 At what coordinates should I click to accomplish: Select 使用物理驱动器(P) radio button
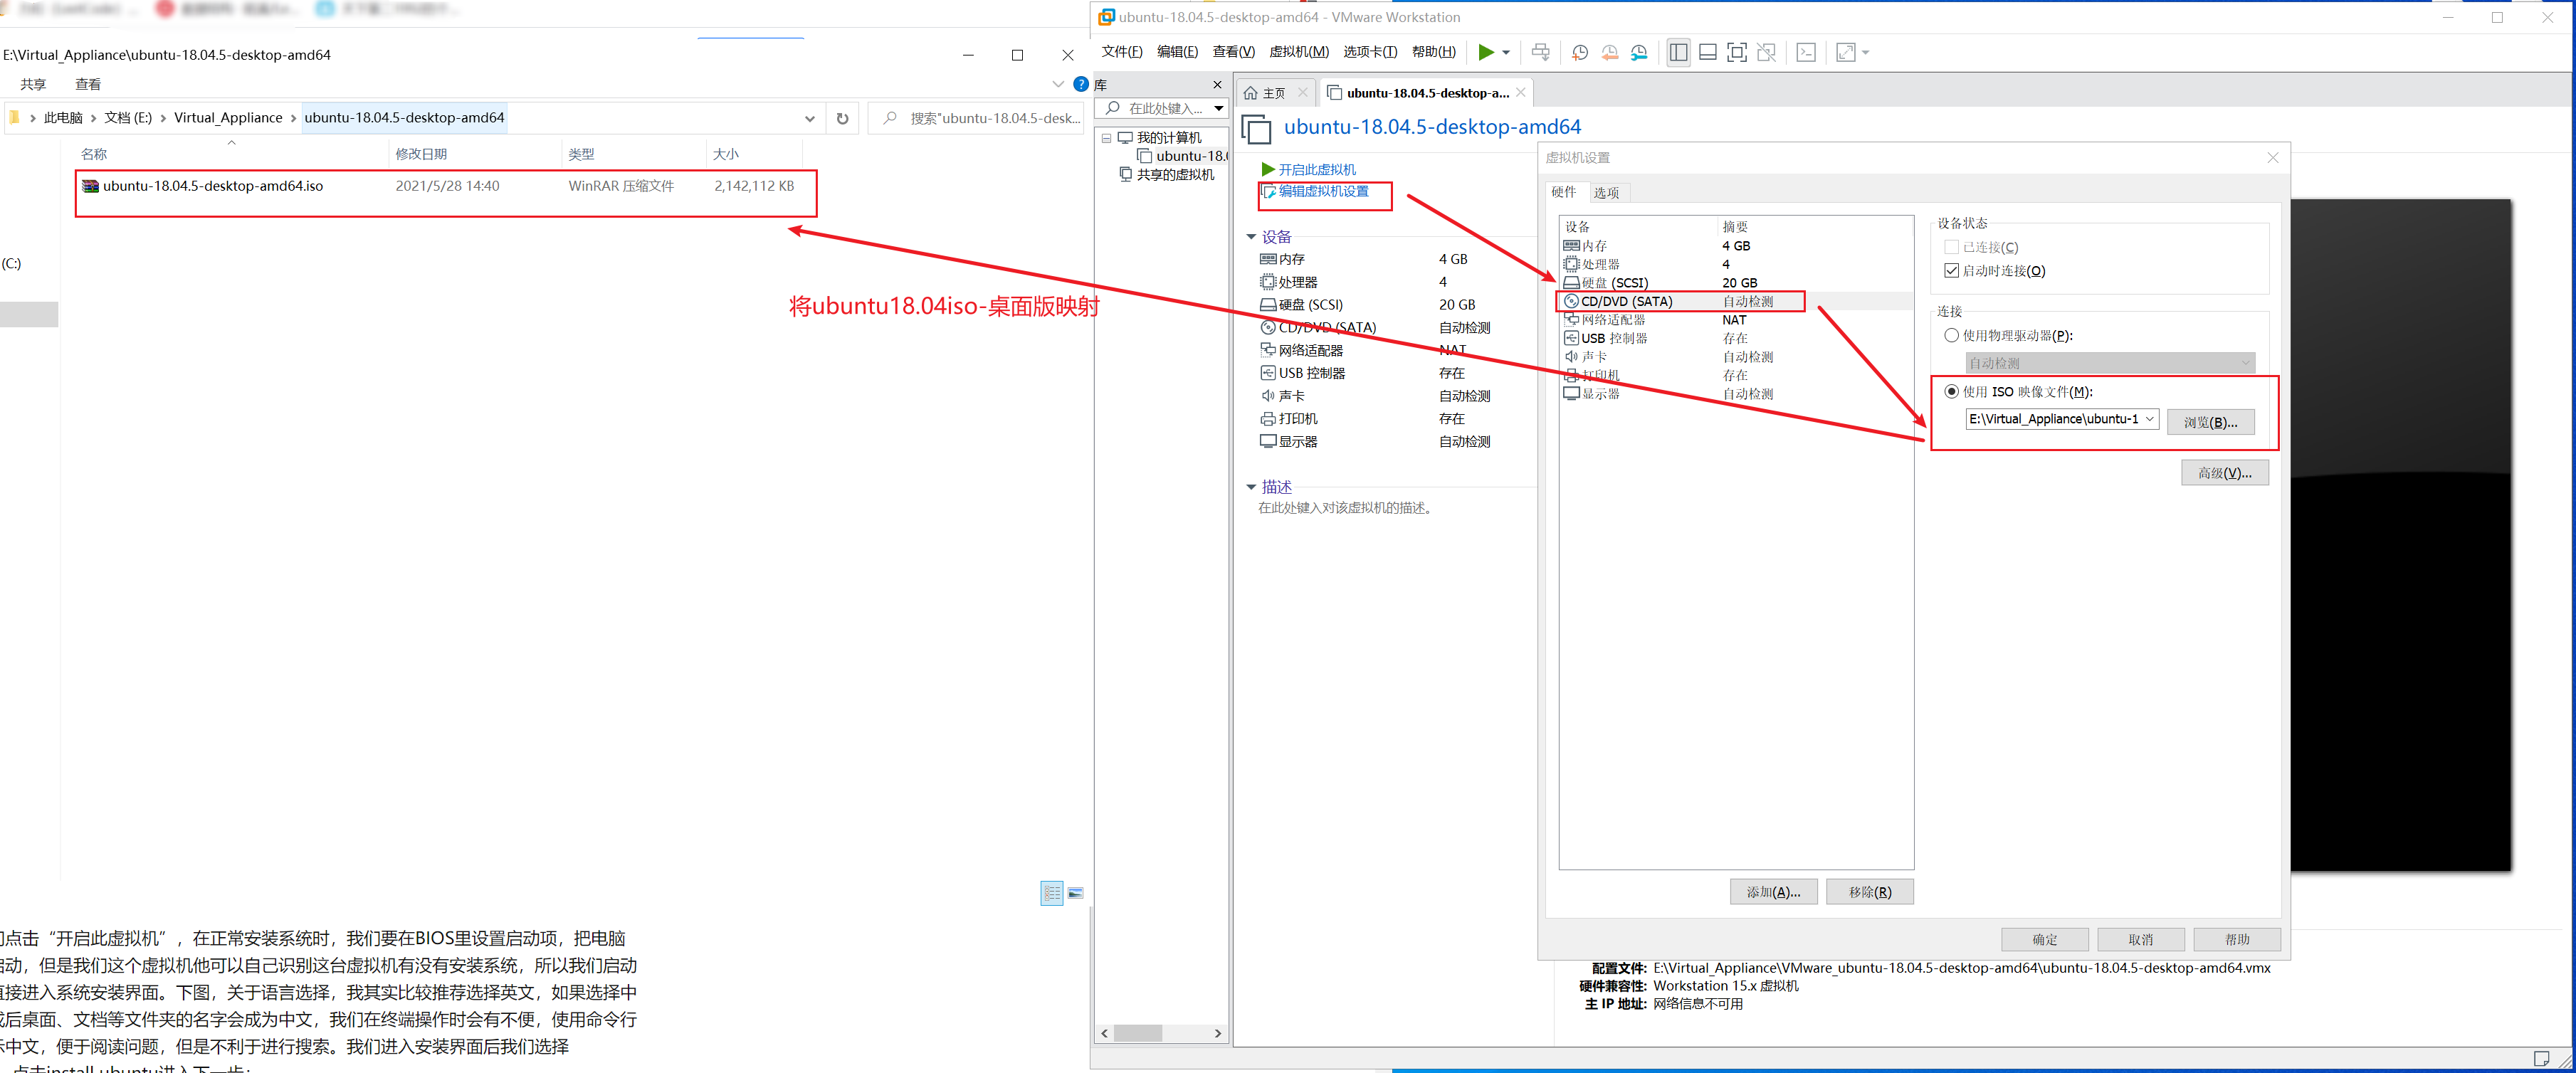[x=1951, y=336]
